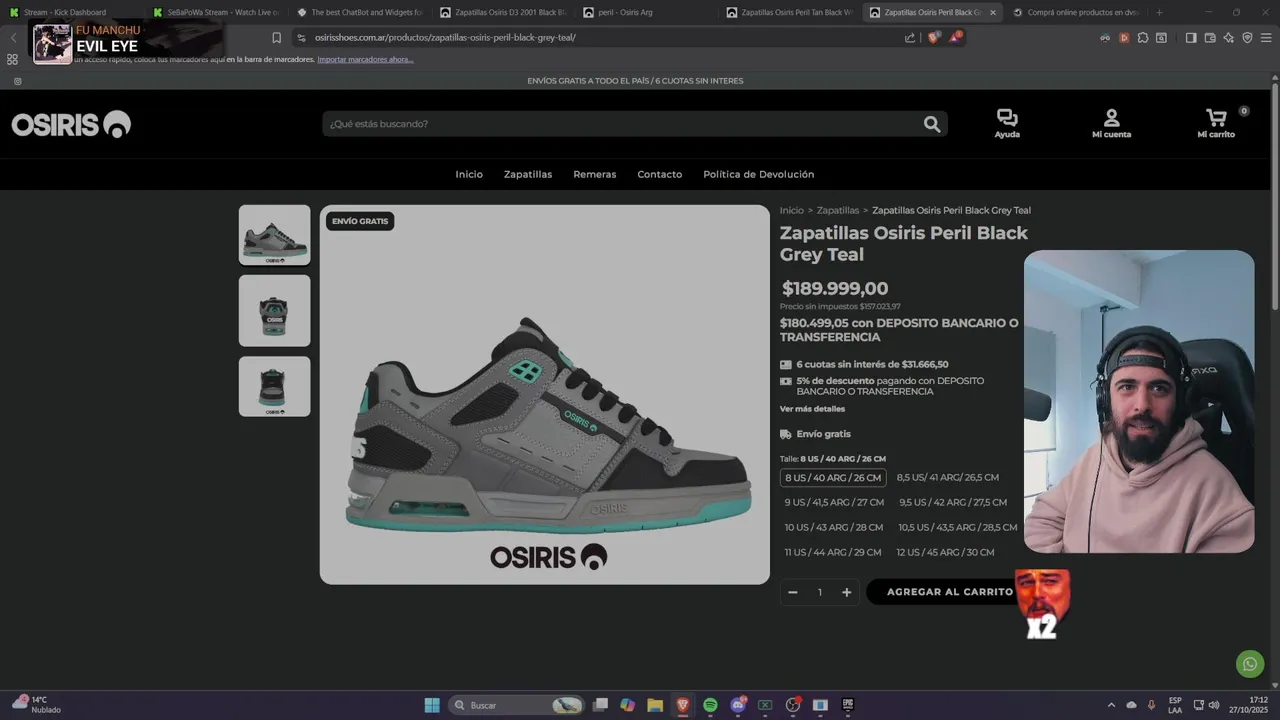Open File Explorer from the taskbar
This screenshot has width=1280, height=720.
pyautogui.click(x=655, y=705)
